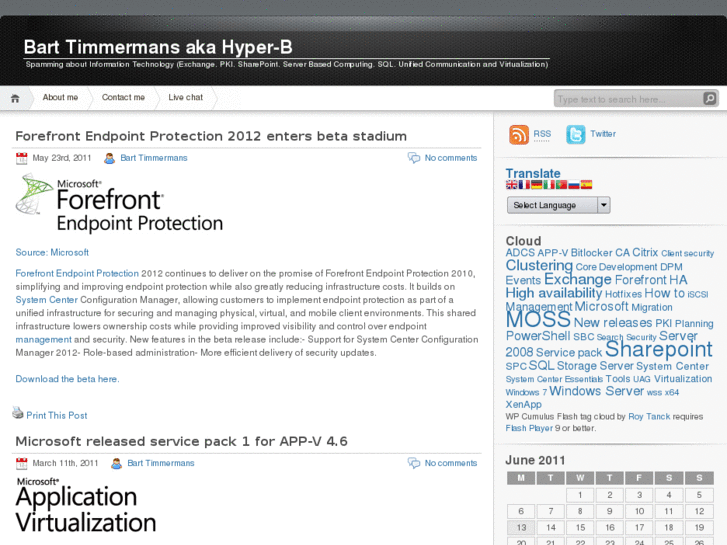Click Bart Timmermans author link on APP-V post

coord(161,463)
